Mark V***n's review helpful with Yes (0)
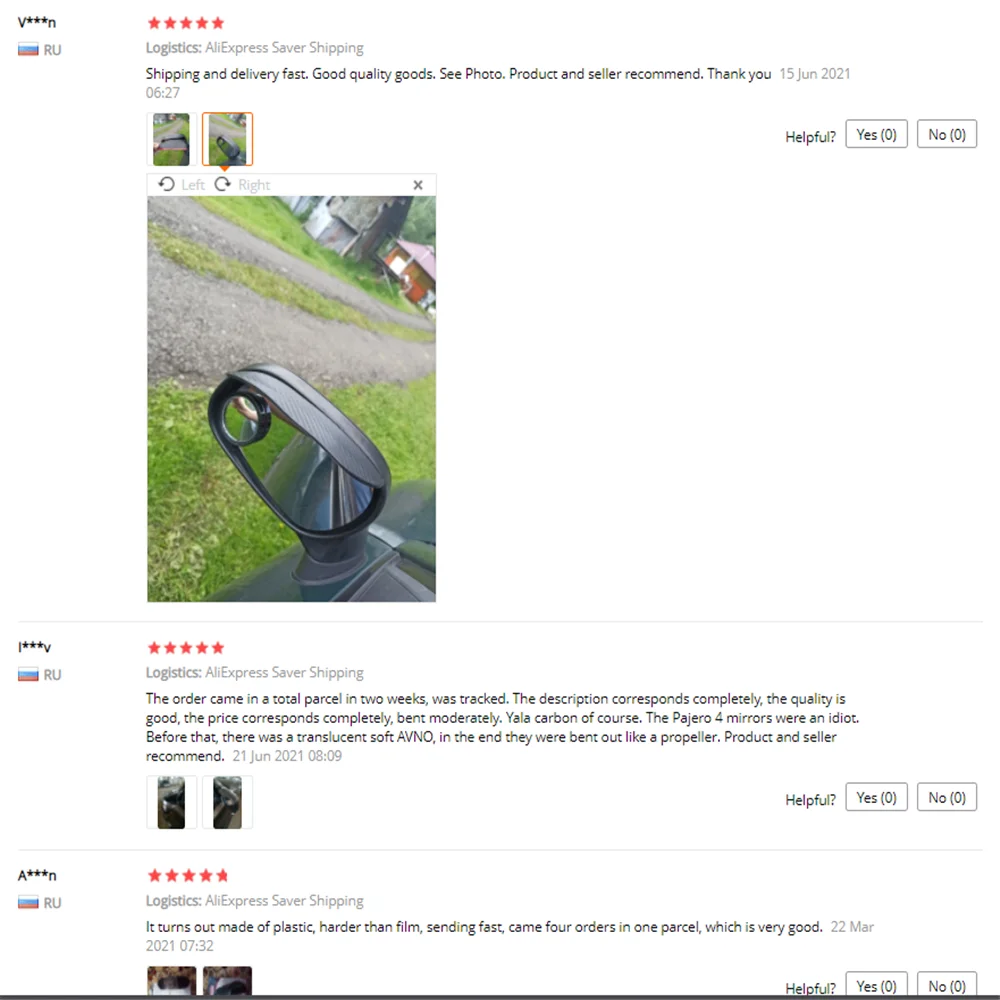Viewport: 1000px width, 1000px height. tap(876, 134)
